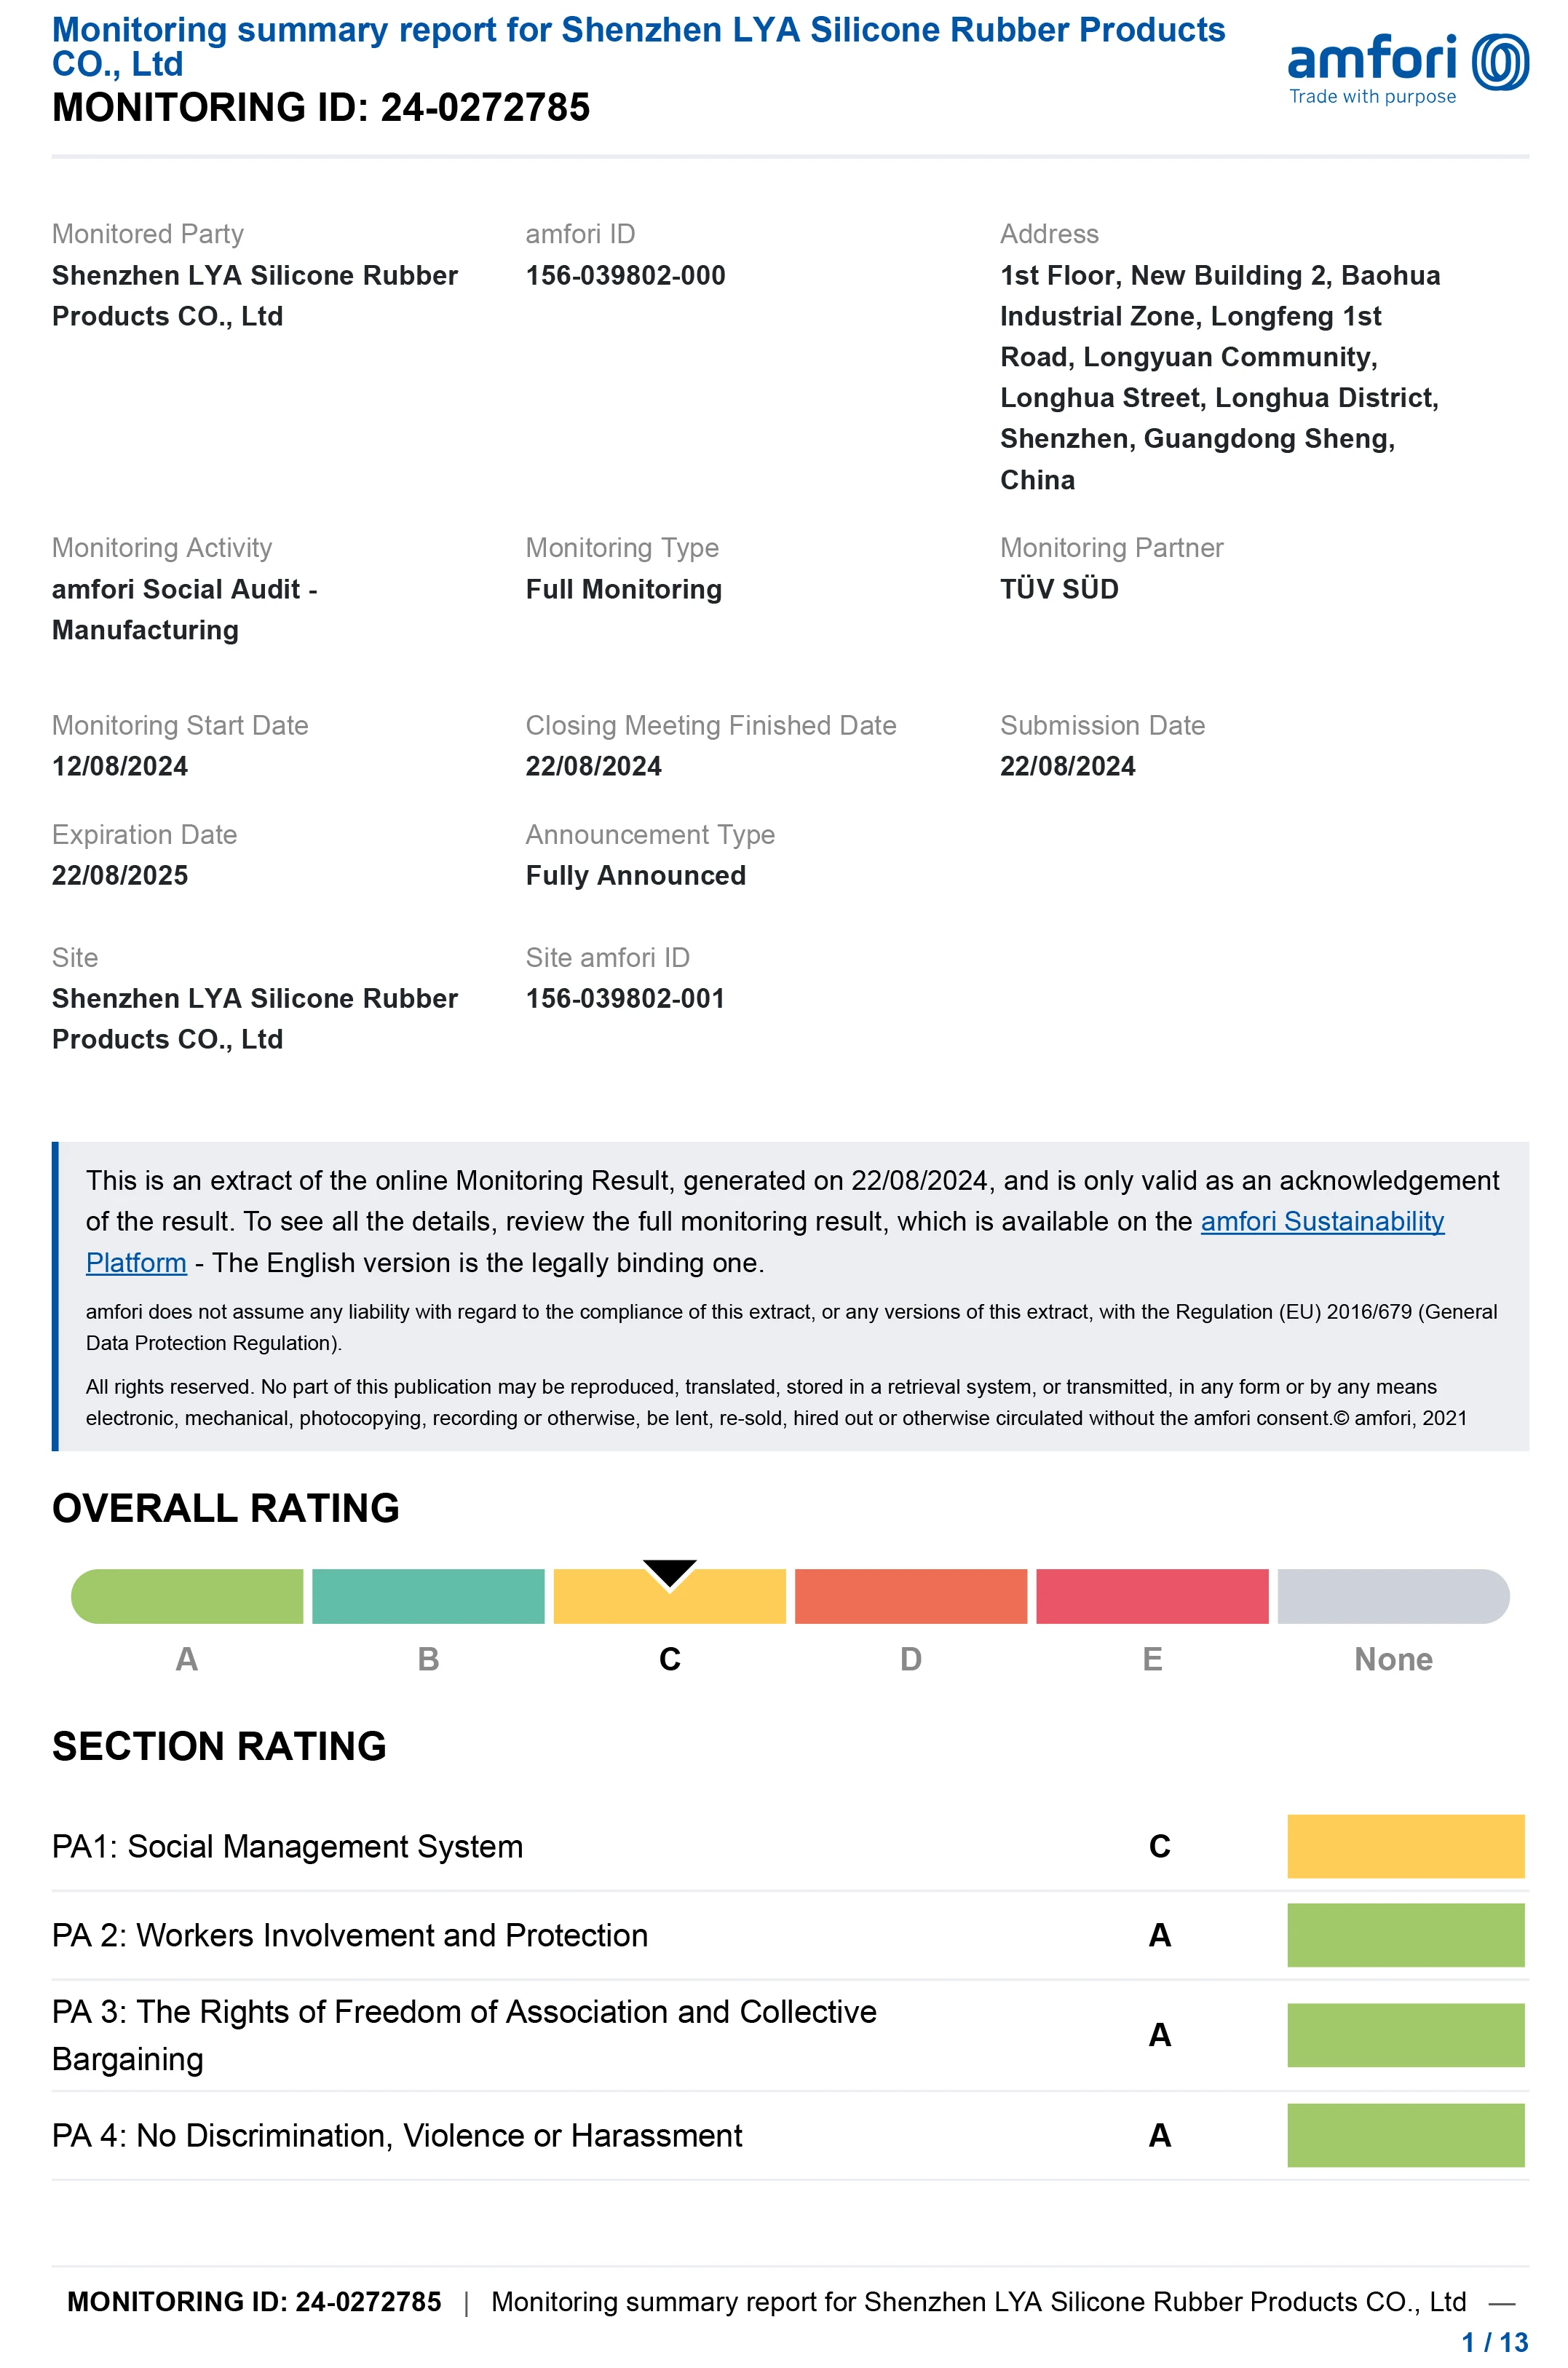Click the address text '1st Floor, New Building 2, Baohua'
This screenshot has height=2368, width=1568.
[1220, 275]
